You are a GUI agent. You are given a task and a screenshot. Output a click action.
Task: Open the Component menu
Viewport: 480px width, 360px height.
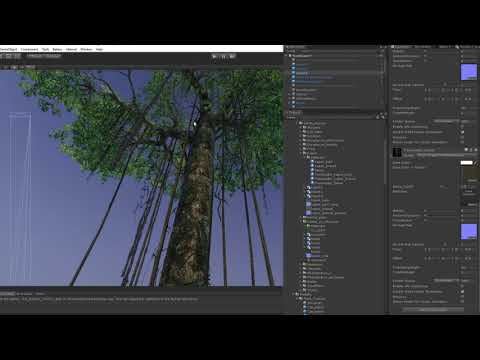(29, 49)
